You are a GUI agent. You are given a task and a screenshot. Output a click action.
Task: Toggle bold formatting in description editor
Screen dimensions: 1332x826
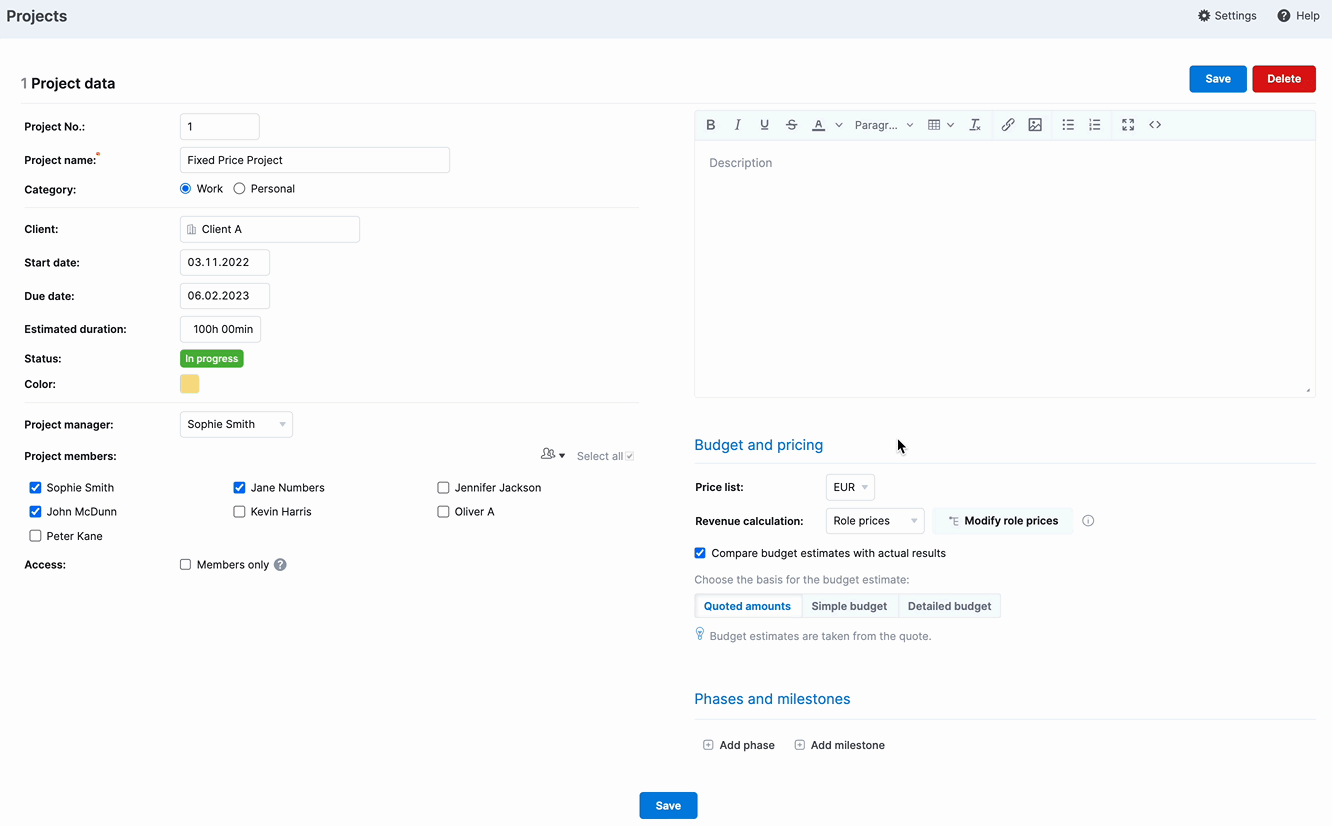click(711, 125)
